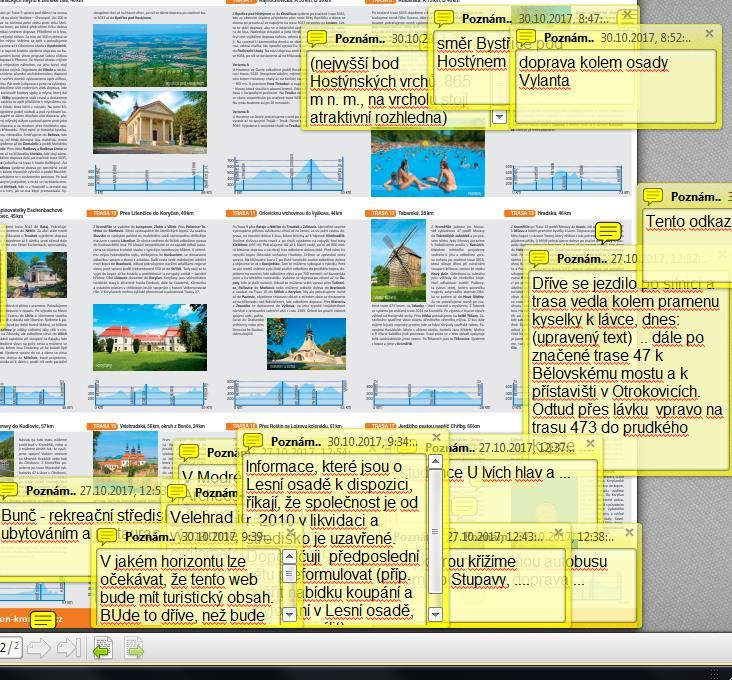Click icon of the 'Informace, které jsou' note
This screenshot has height=680, width=732.
coord(253,441)
